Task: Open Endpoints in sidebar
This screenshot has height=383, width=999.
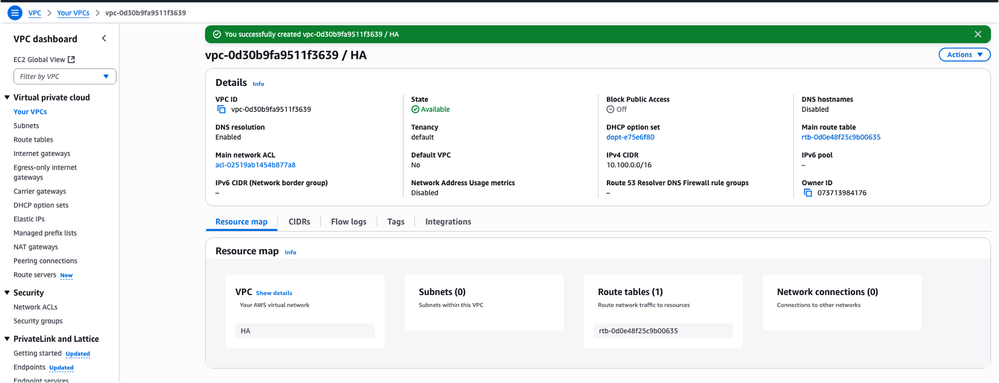Action: [29, 367]
